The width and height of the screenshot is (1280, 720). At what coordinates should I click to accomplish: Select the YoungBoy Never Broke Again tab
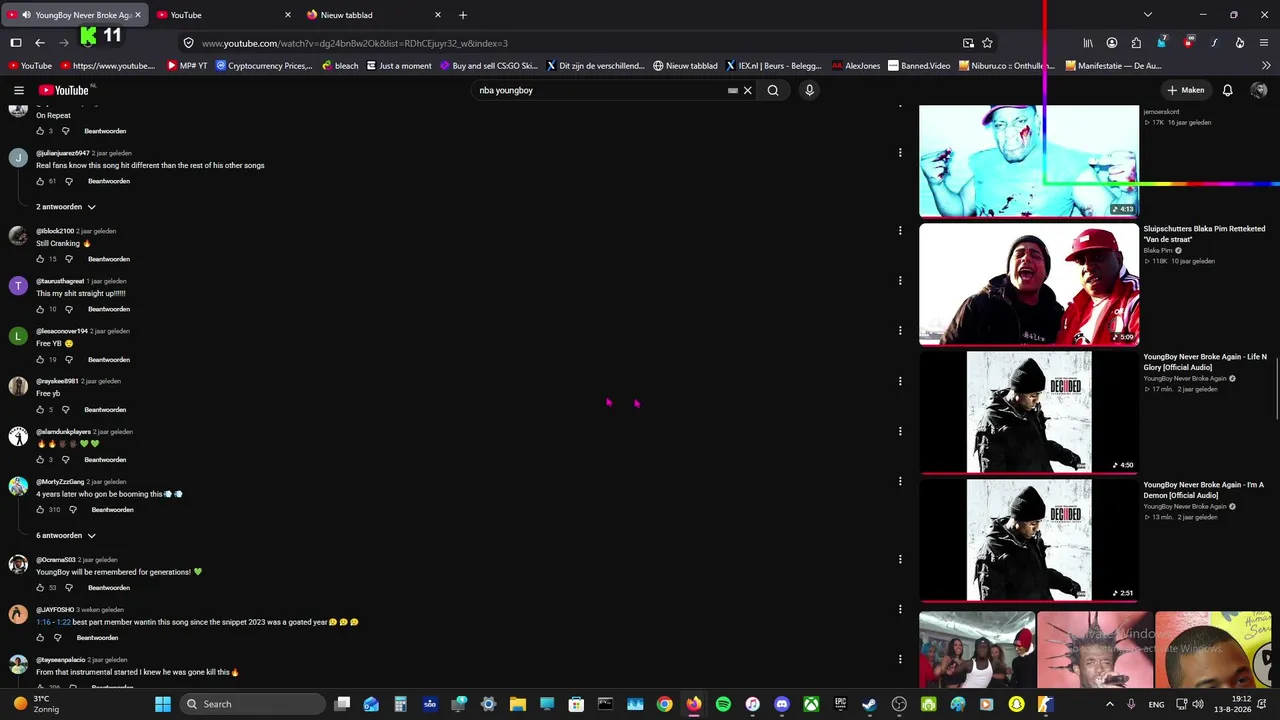74,15
